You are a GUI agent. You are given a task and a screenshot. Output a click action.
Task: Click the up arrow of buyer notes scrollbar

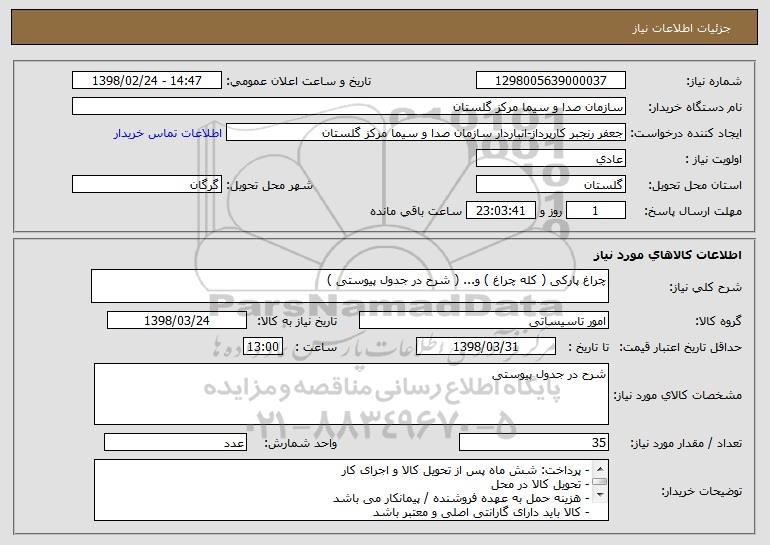599,467
